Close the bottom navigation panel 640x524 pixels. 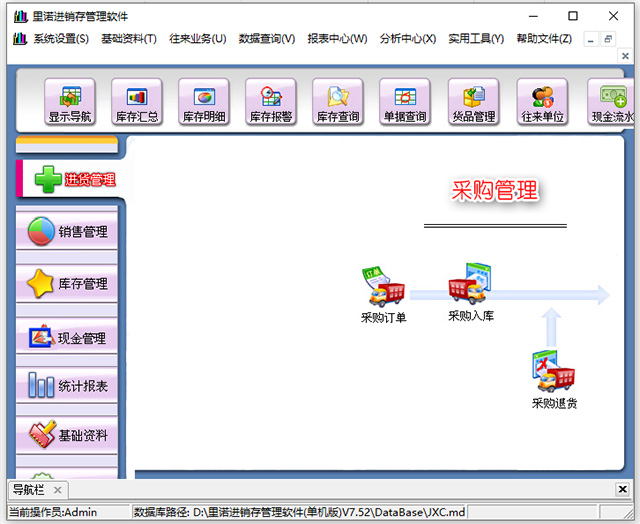(622, 489)
